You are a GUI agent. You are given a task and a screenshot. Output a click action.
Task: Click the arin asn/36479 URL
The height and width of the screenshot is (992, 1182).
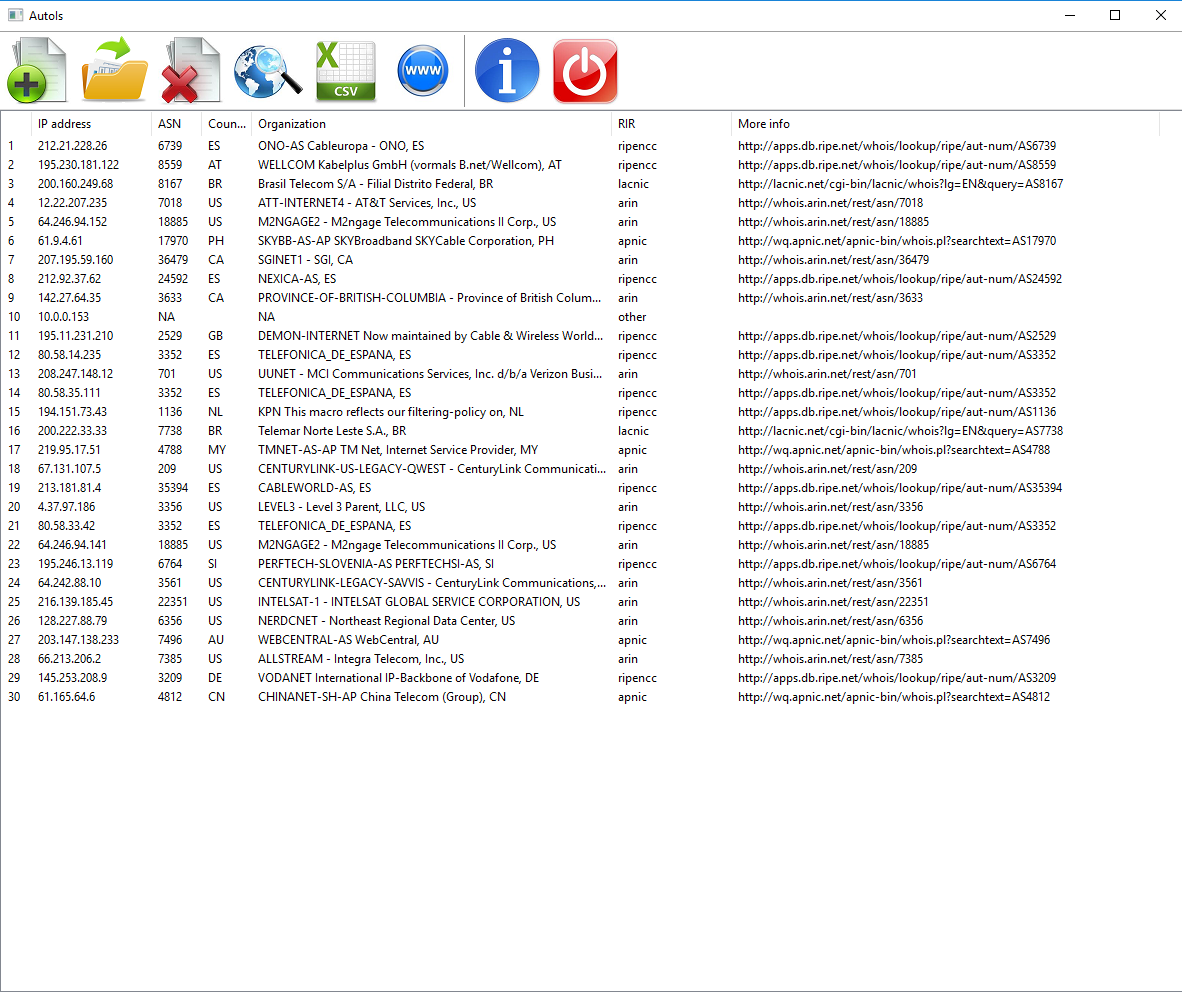(834, 259)
